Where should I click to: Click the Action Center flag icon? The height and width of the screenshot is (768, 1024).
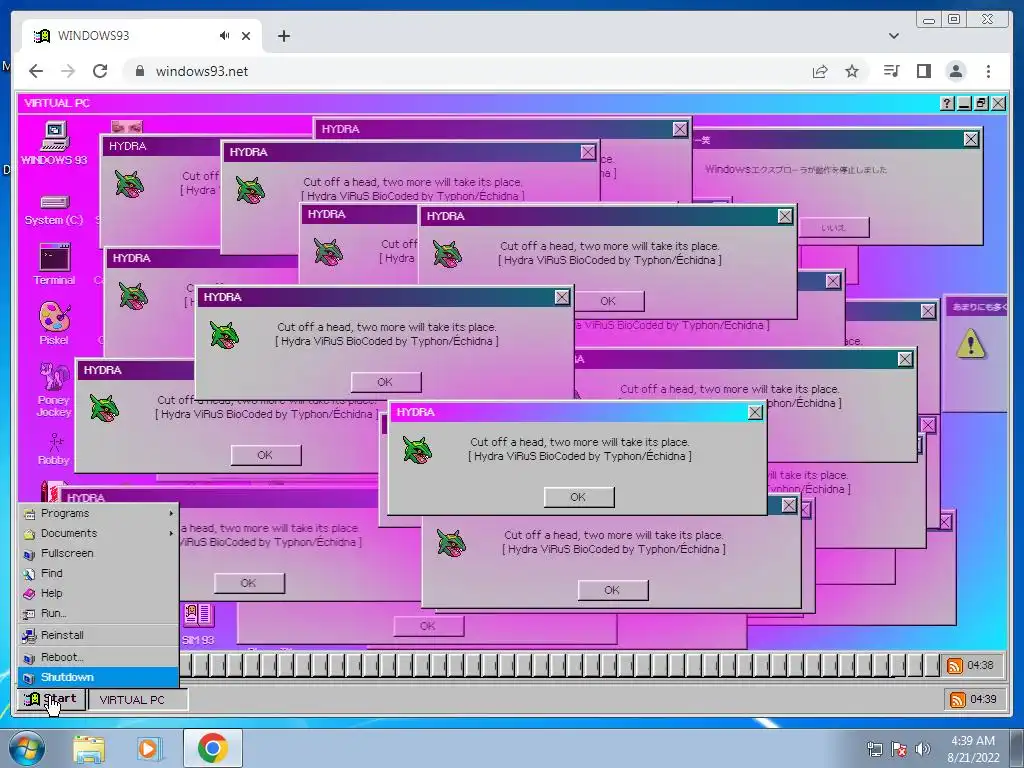(899, 749)
